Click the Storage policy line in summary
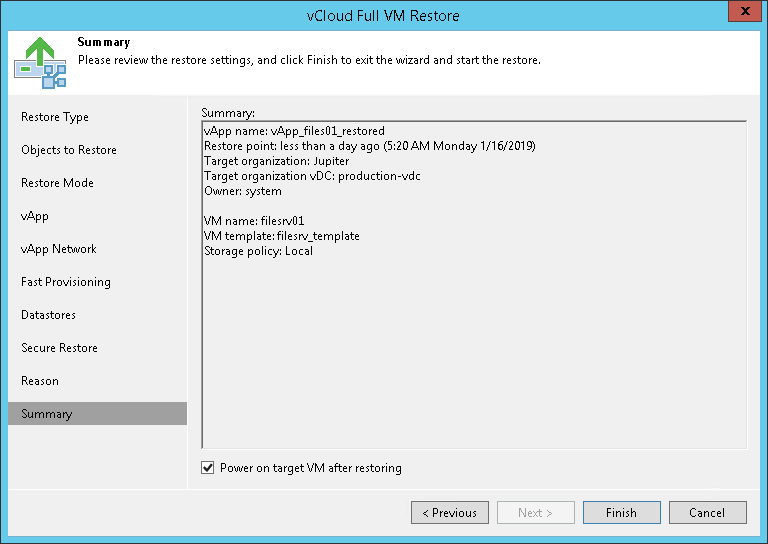Image resolution: width=768 pixels, height=544 pixels. (x=258, y=251)
